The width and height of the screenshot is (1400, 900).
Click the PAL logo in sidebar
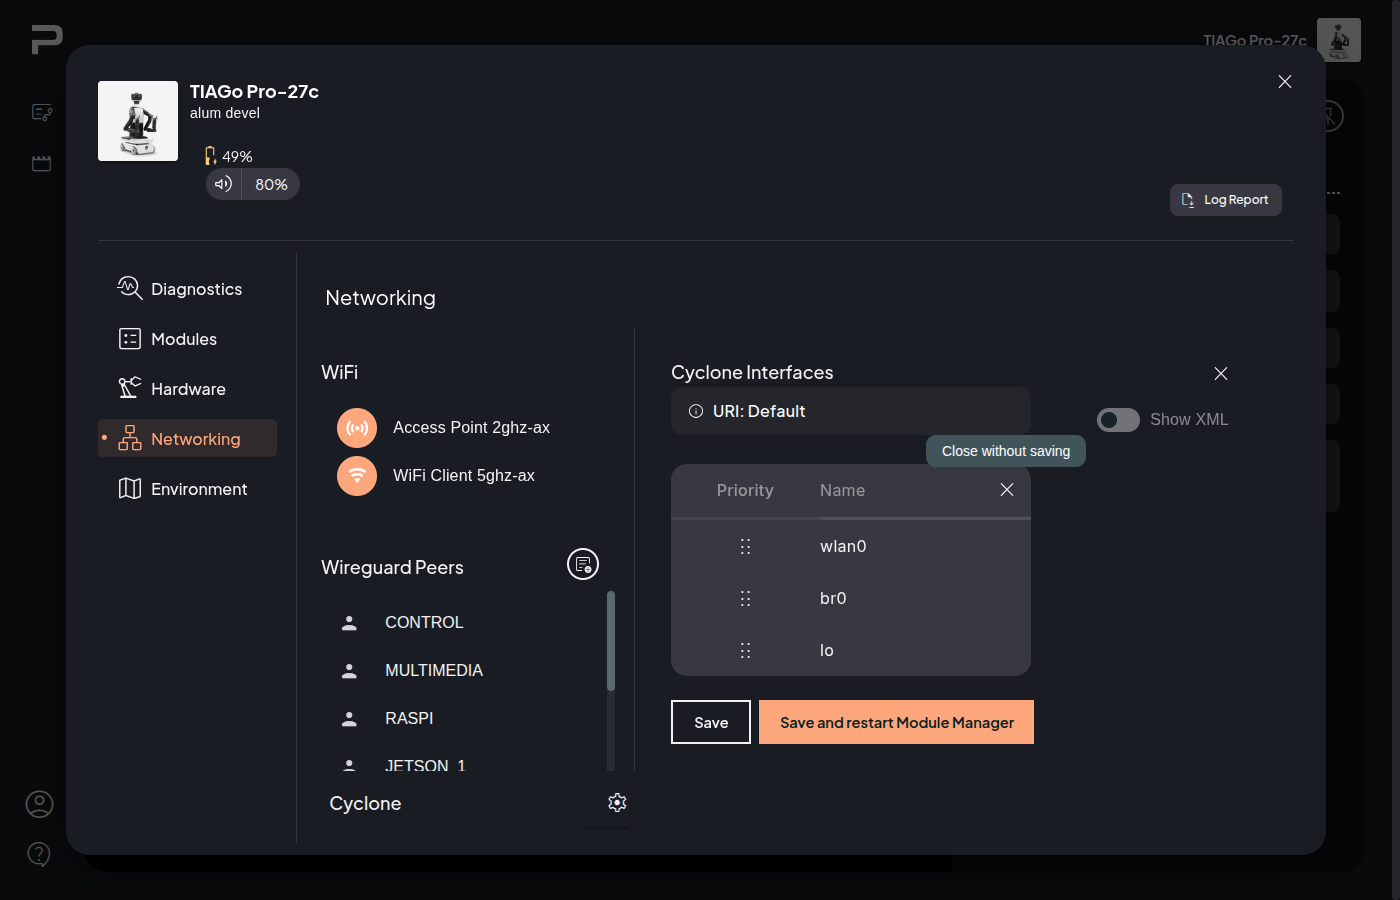(x=46, y=39)
